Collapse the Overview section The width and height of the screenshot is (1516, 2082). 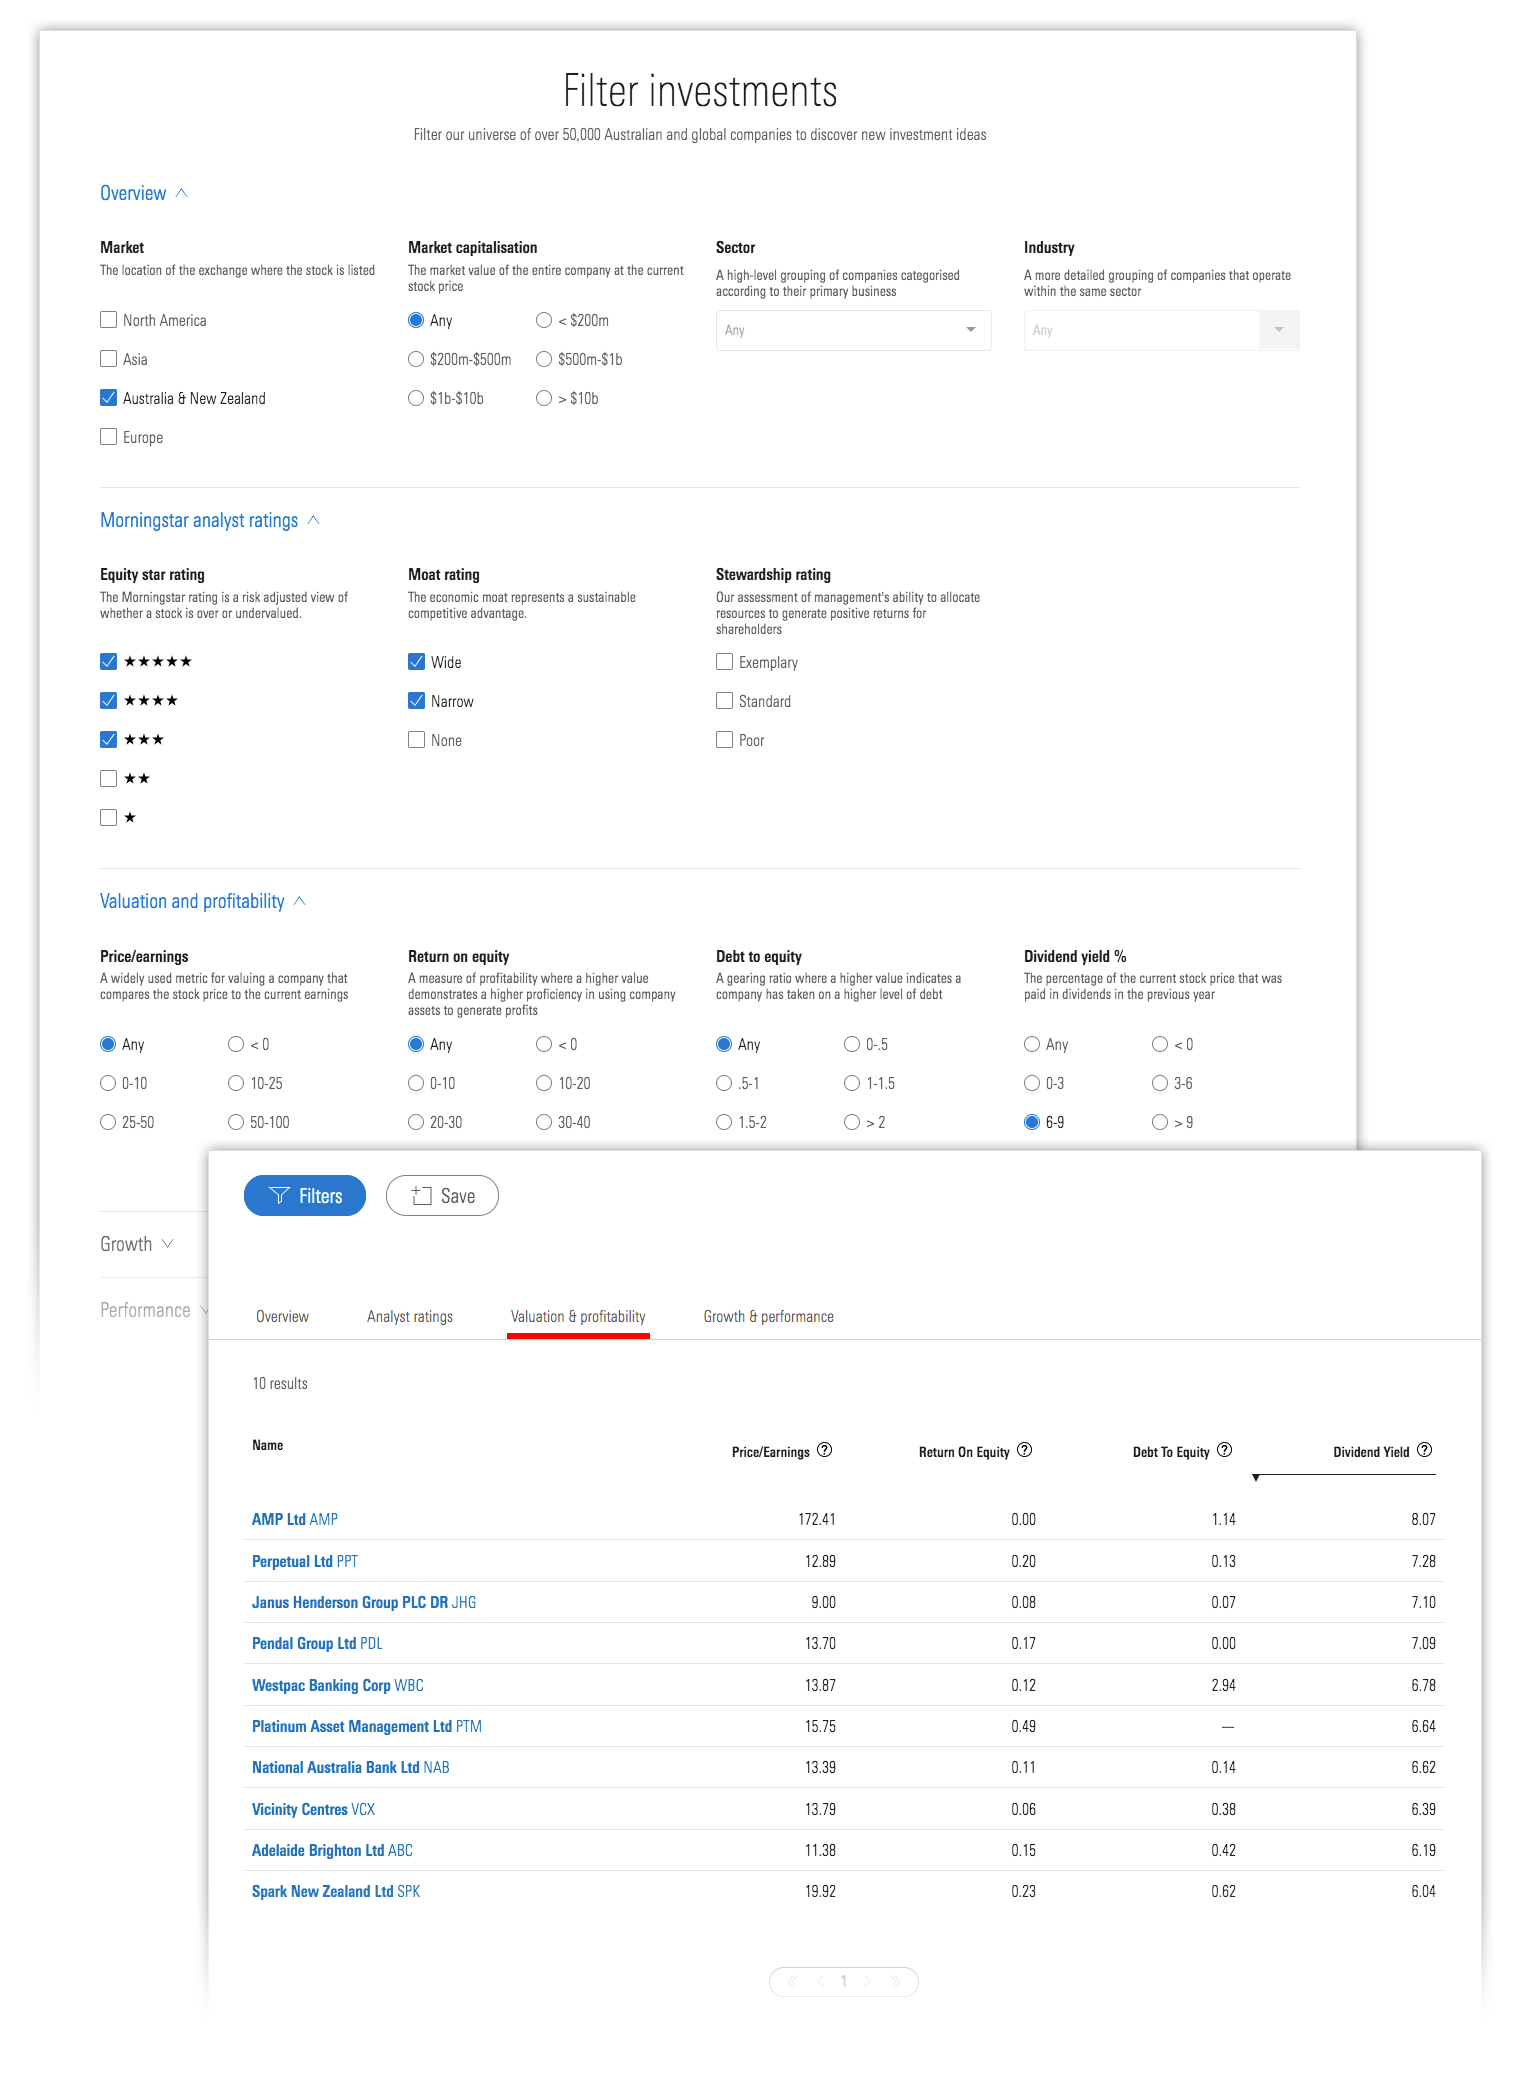point(144,193)
